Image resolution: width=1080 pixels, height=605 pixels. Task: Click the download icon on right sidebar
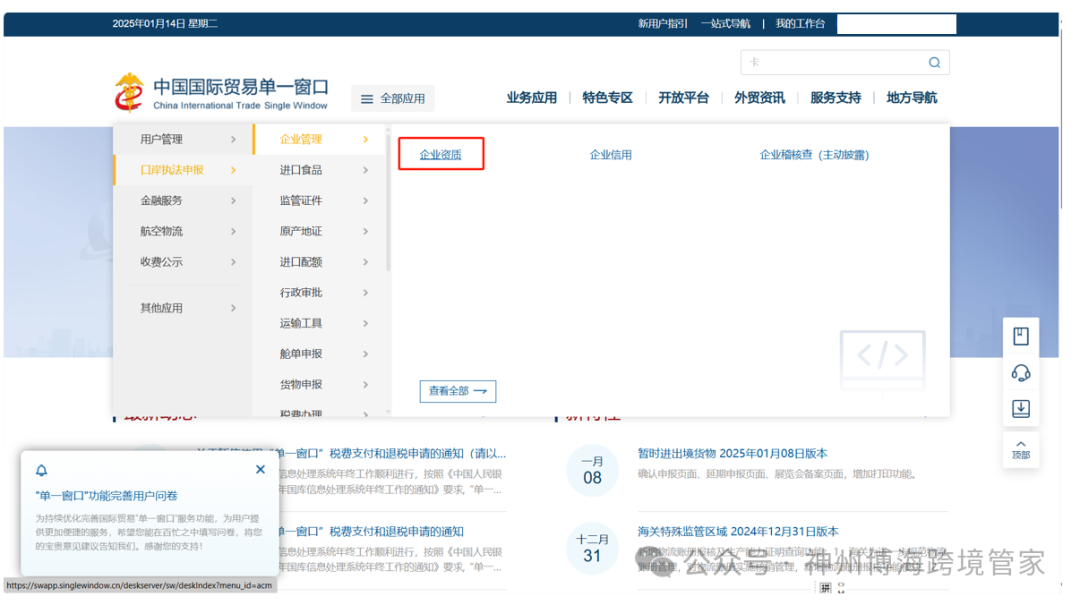click(x=1021, y=409)
